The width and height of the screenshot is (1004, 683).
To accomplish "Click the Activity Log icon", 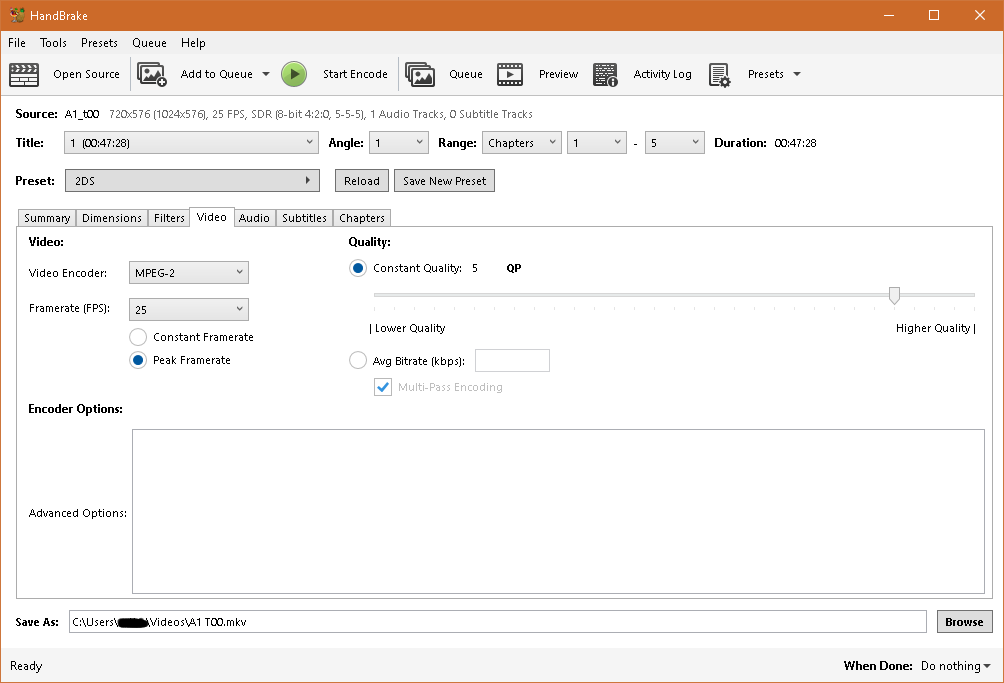I will pyautogui.click(x=605, y=74).
